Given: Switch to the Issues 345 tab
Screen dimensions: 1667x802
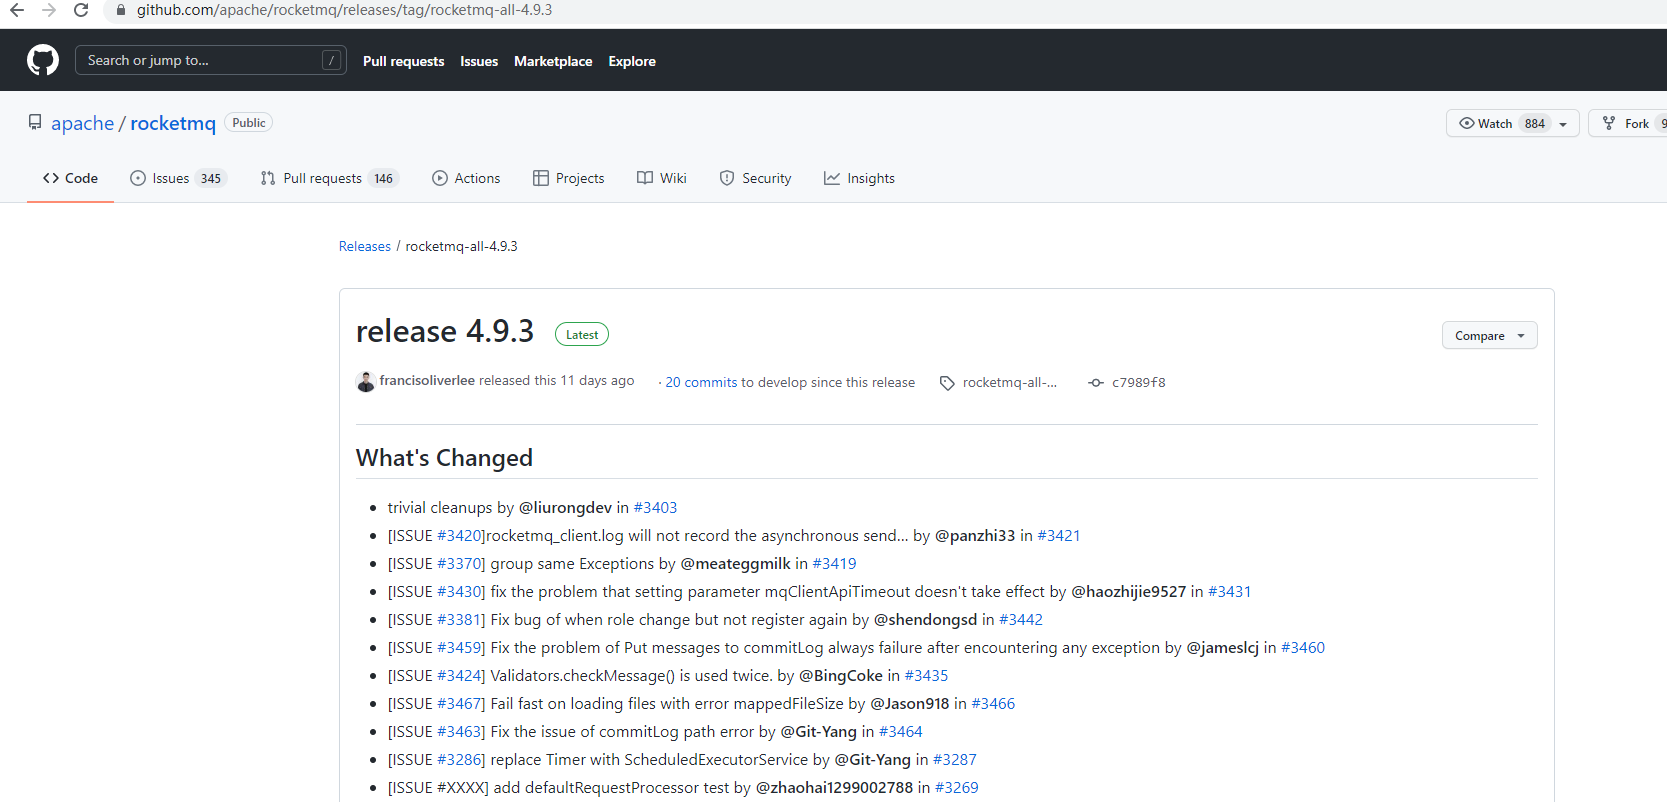Looking at the screenshot, I should point(179,178).
